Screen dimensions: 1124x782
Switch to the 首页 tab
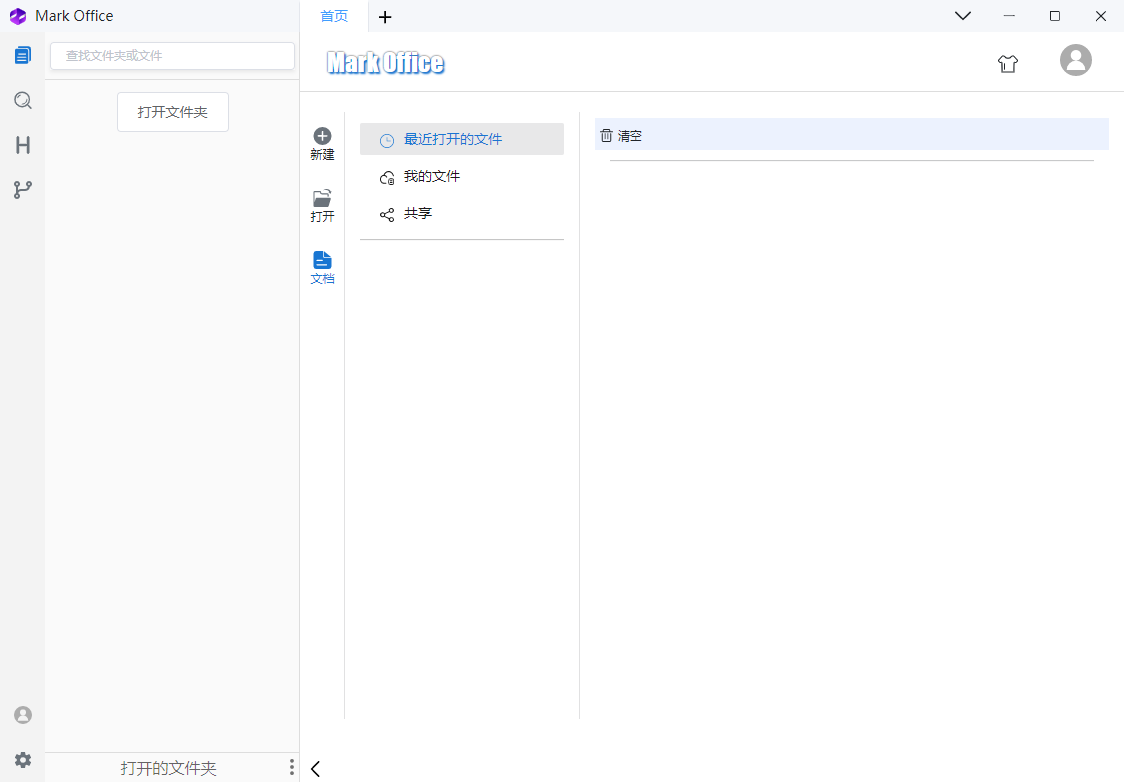[334, 16]
